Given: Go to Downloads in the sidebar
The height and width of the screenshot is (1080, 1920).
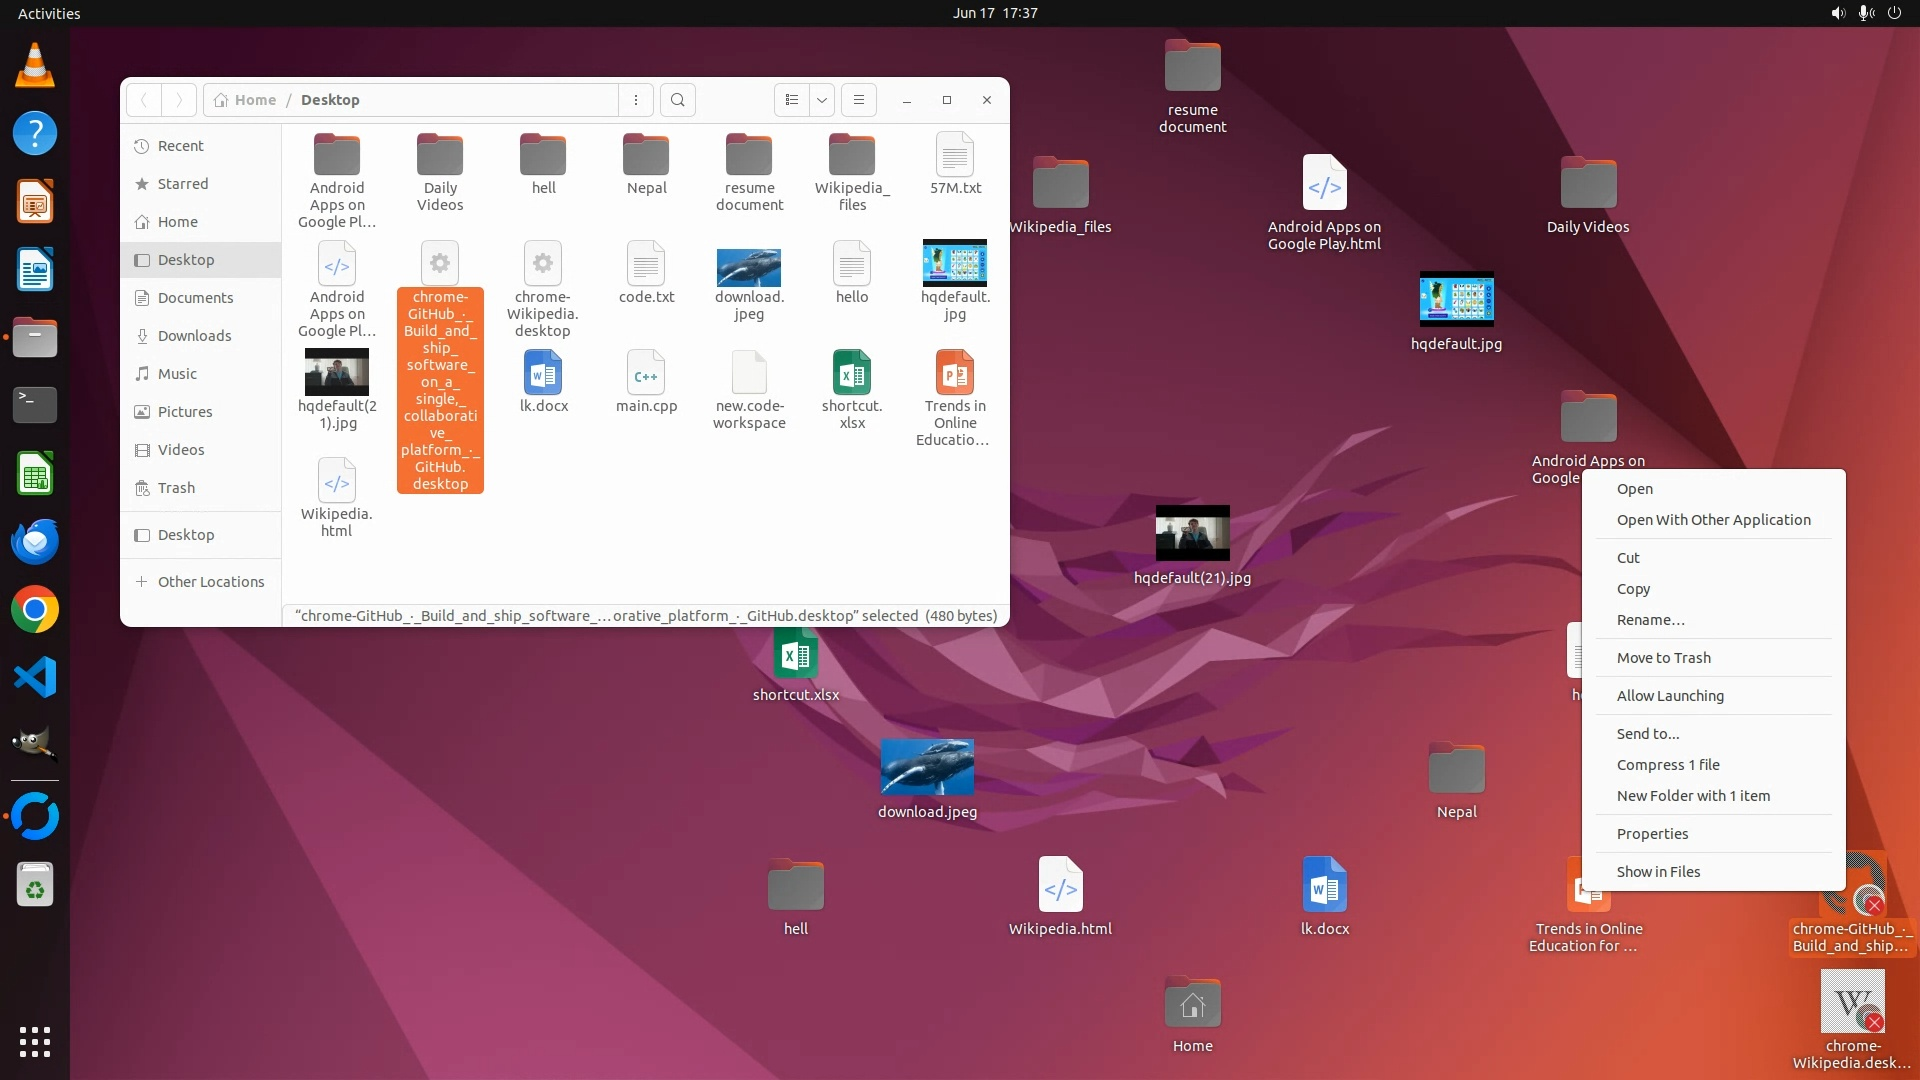Looking at the screenshot, I should (194, 336).
